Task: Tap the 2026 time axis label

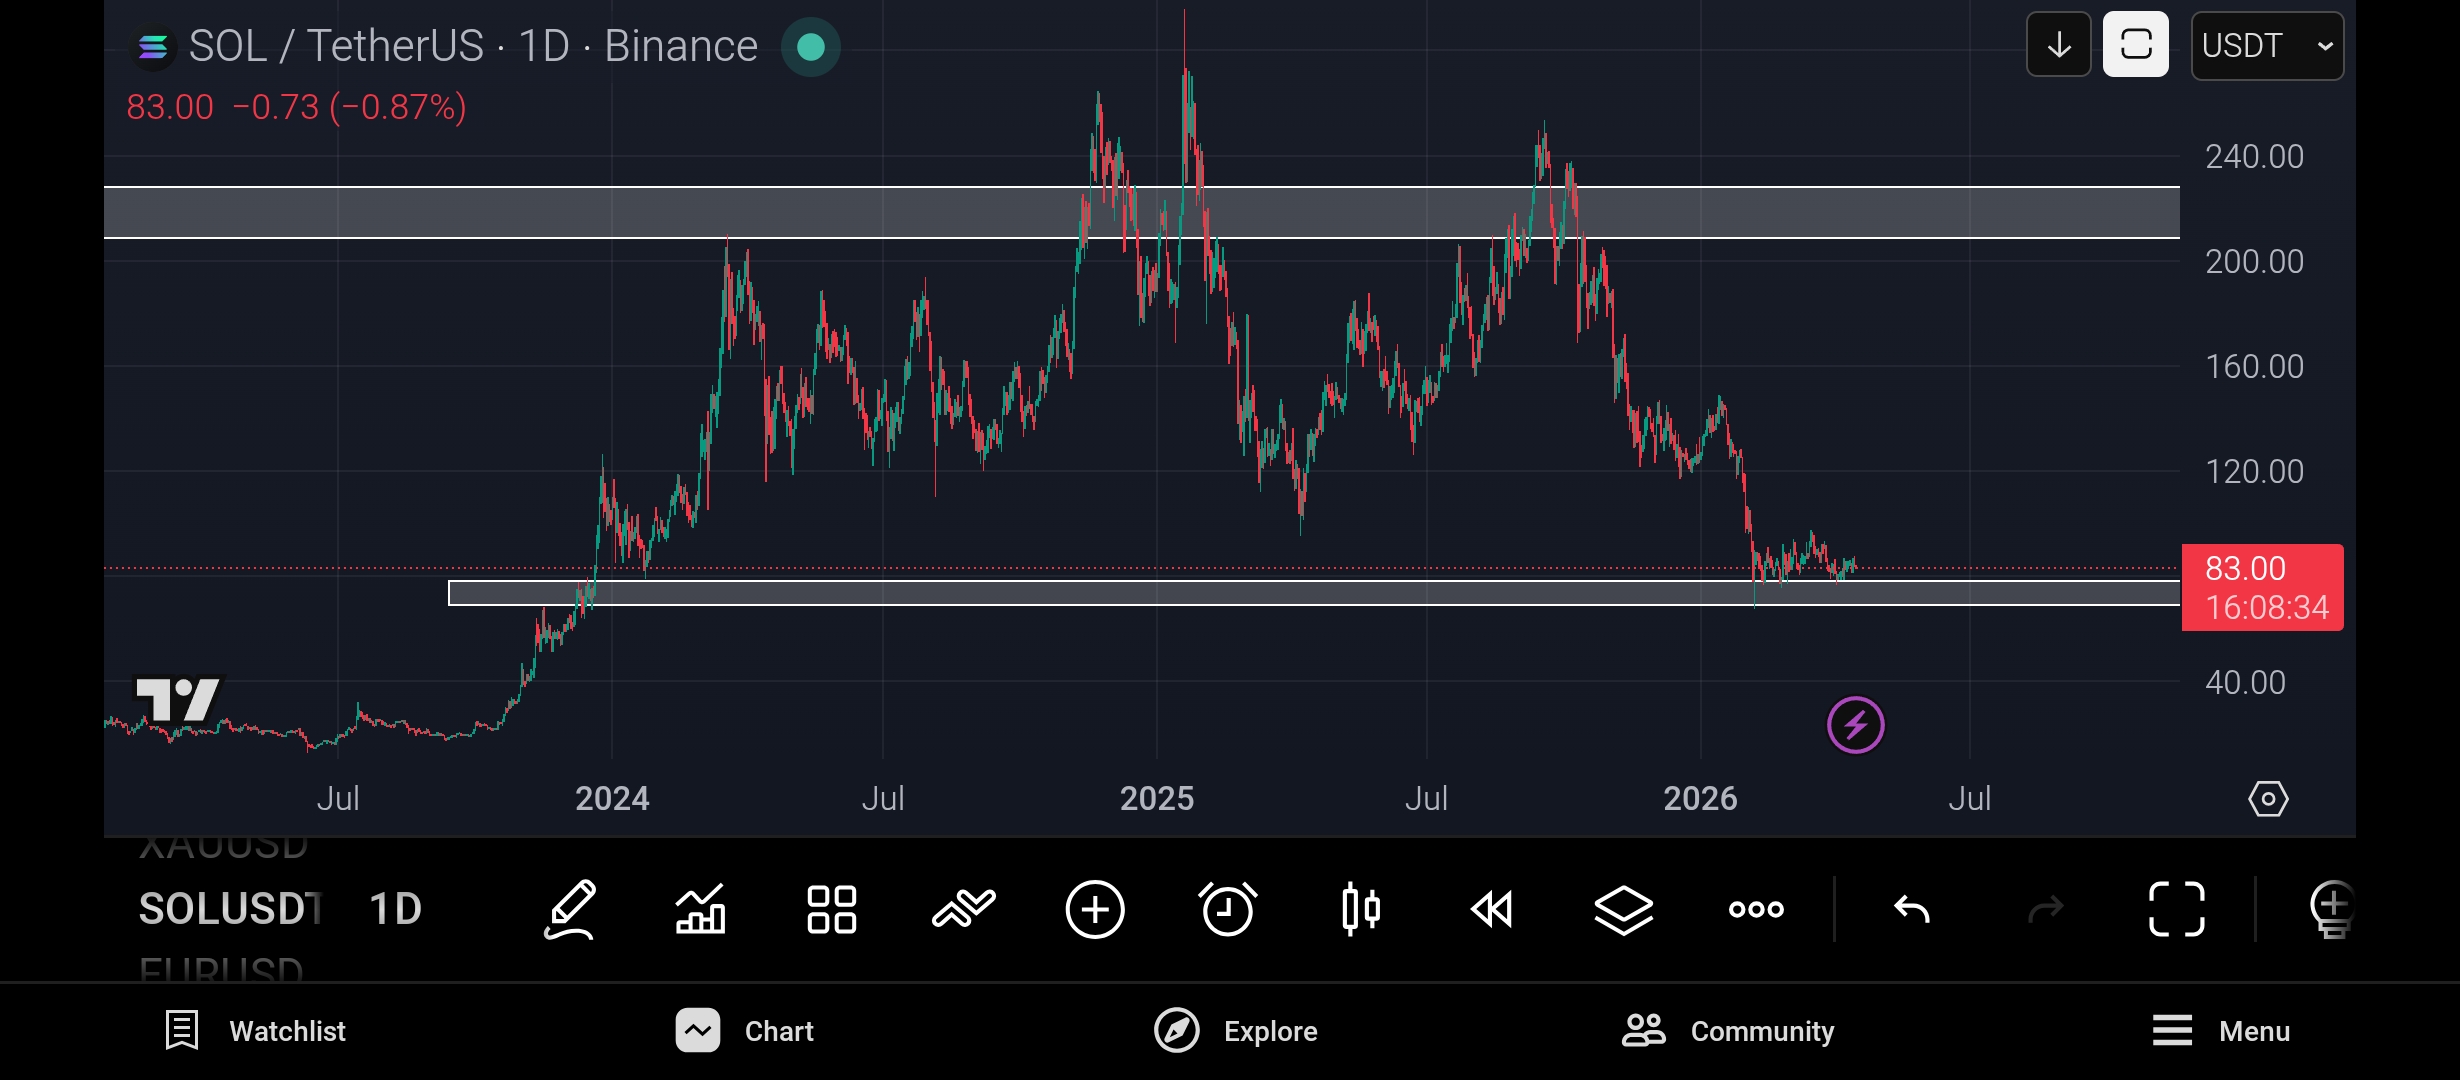Action: tap(1700, 799)
